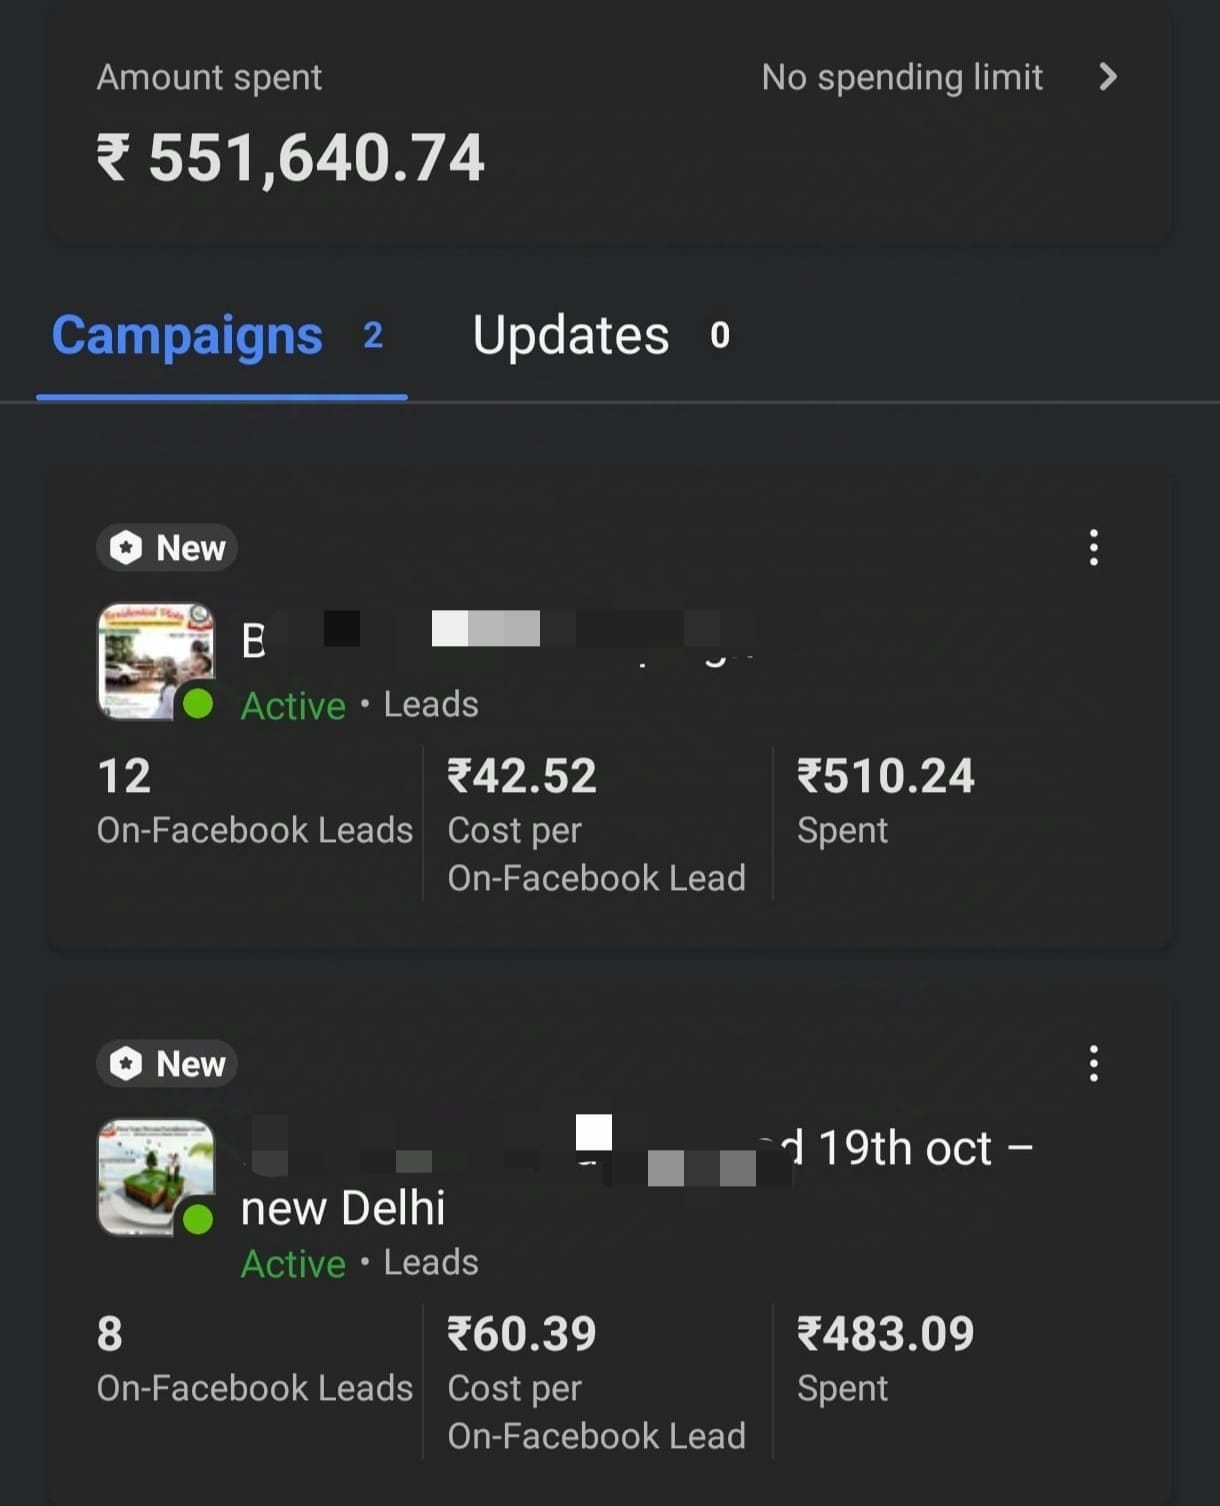Select the ₹510.24 Spent metric
This screenshot has height=1506, width=1220.
(885, 802)
